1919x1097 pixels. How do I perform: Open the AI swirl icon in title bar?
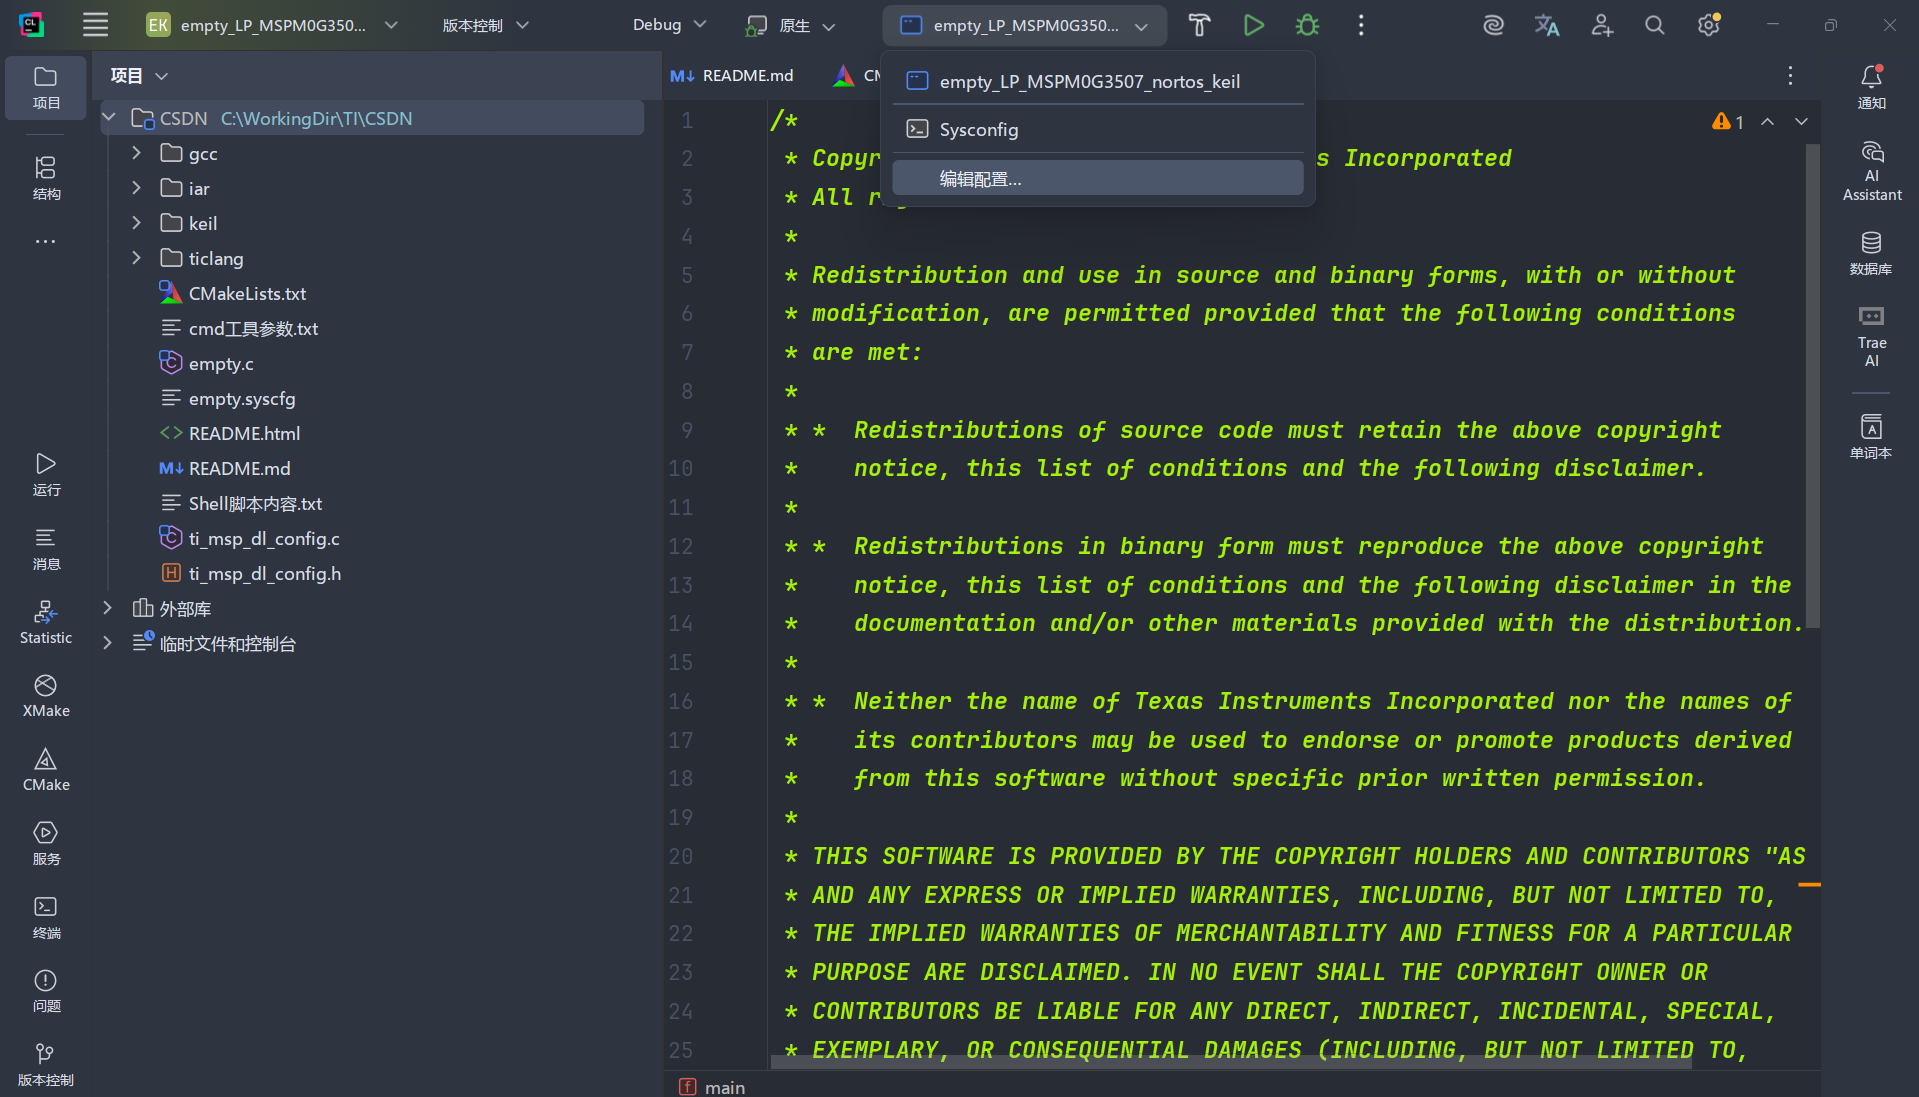coord(1493,25)
